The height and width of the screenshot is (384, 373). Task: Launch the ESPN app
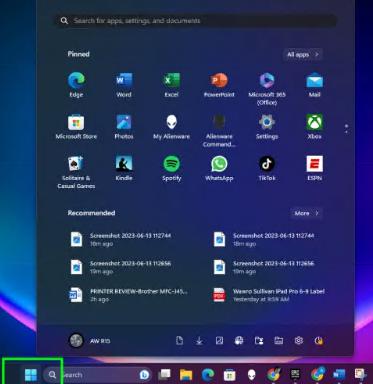tap(314, 168)
